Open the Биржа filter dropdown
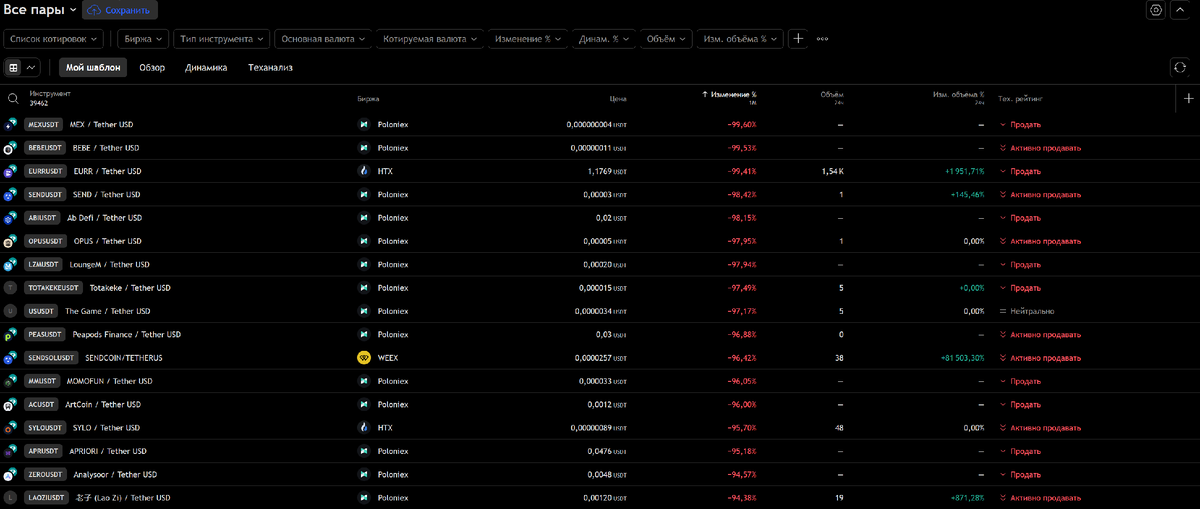The height and width of the screenshot is (509, 1200). click(x=144, y=39)
